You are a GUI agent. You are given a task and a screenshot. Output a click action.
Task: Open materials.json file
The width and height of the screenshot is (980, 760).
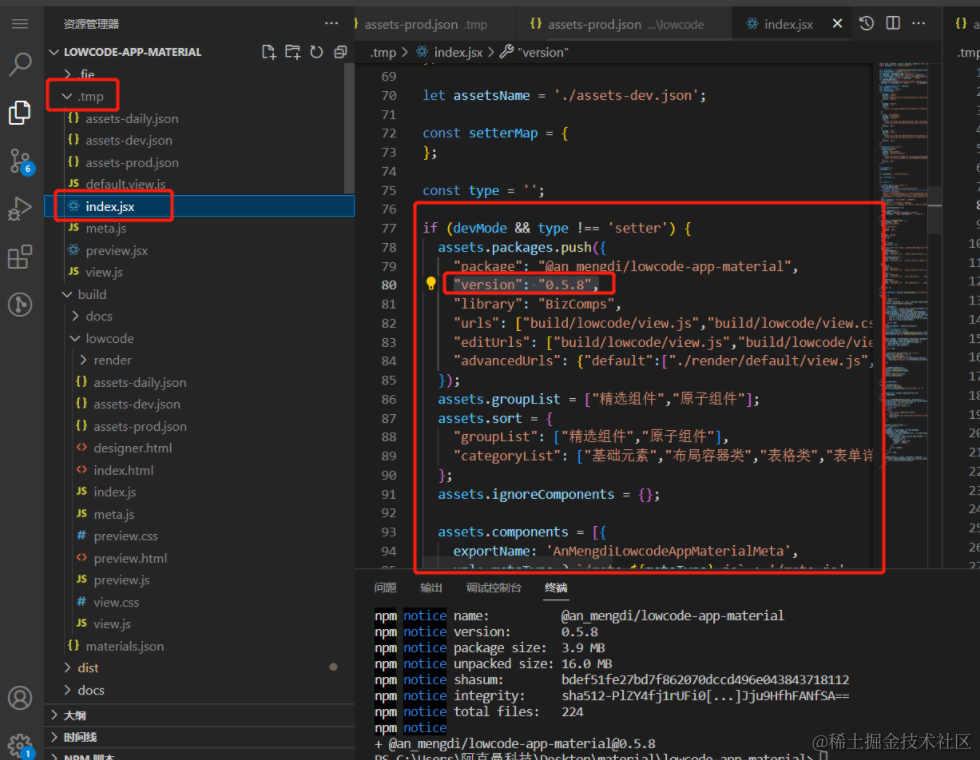(124, 646)
